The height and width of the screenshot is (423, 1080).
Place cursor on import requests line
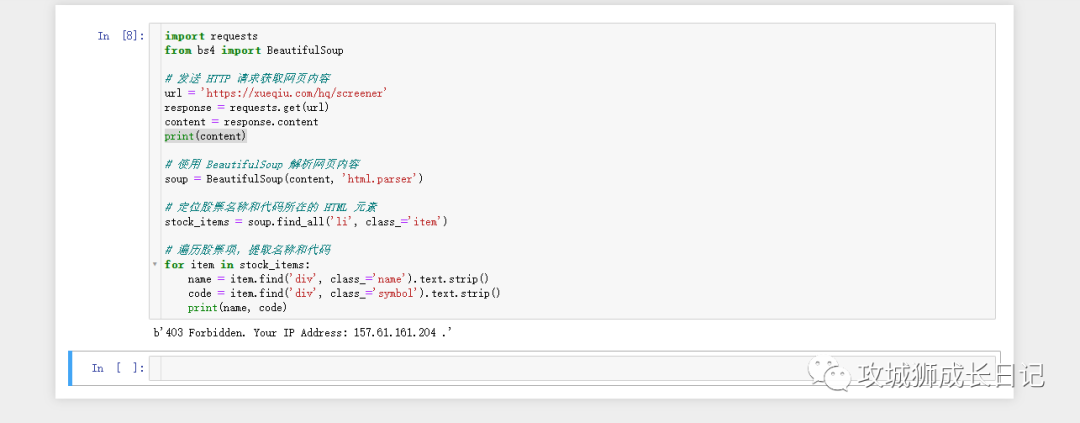click(x=211, y=36)
